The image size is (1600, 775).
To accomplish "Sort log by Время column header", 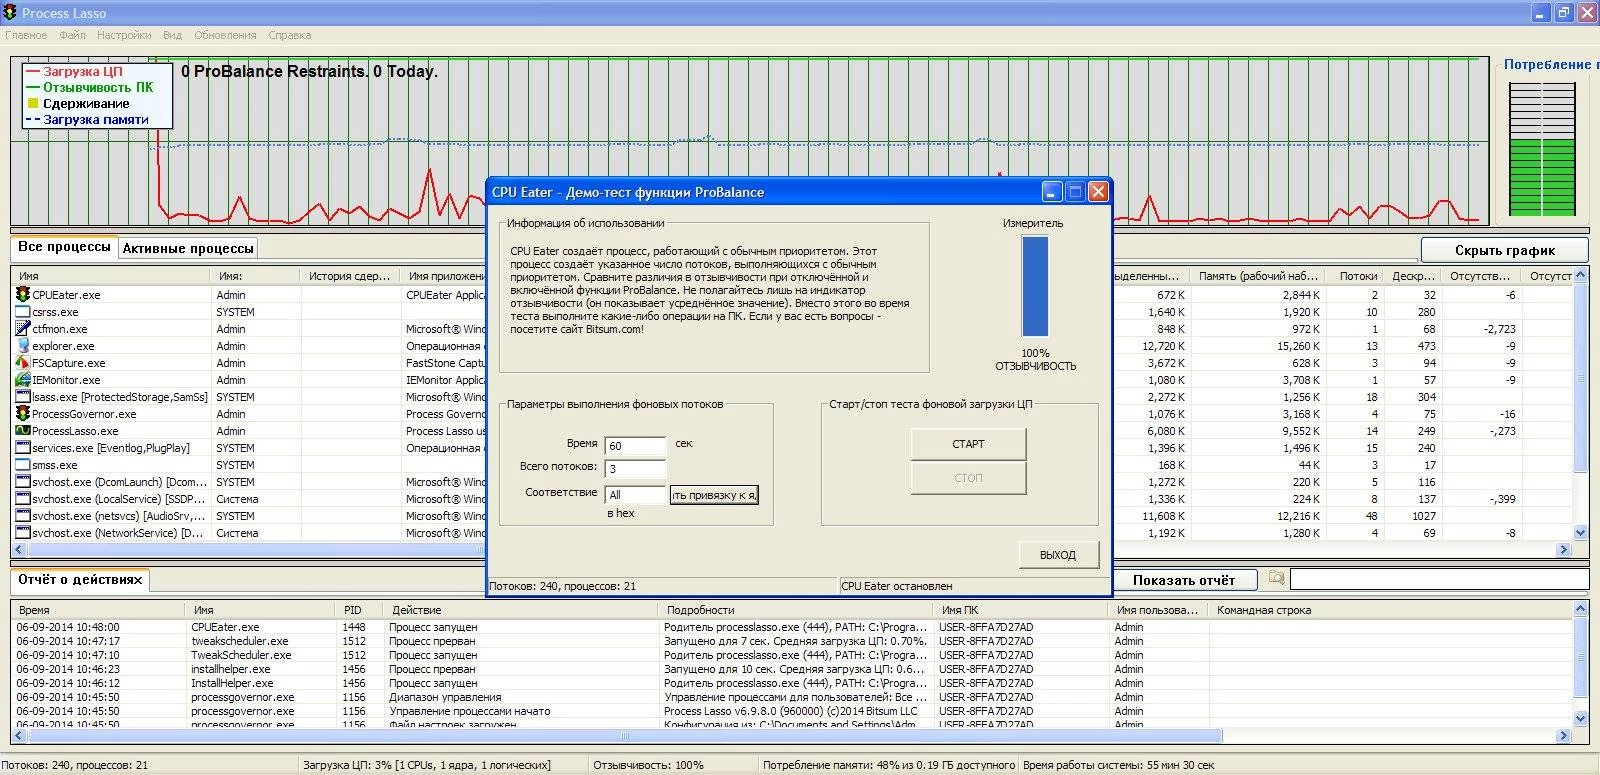I will tap(98, 609).
